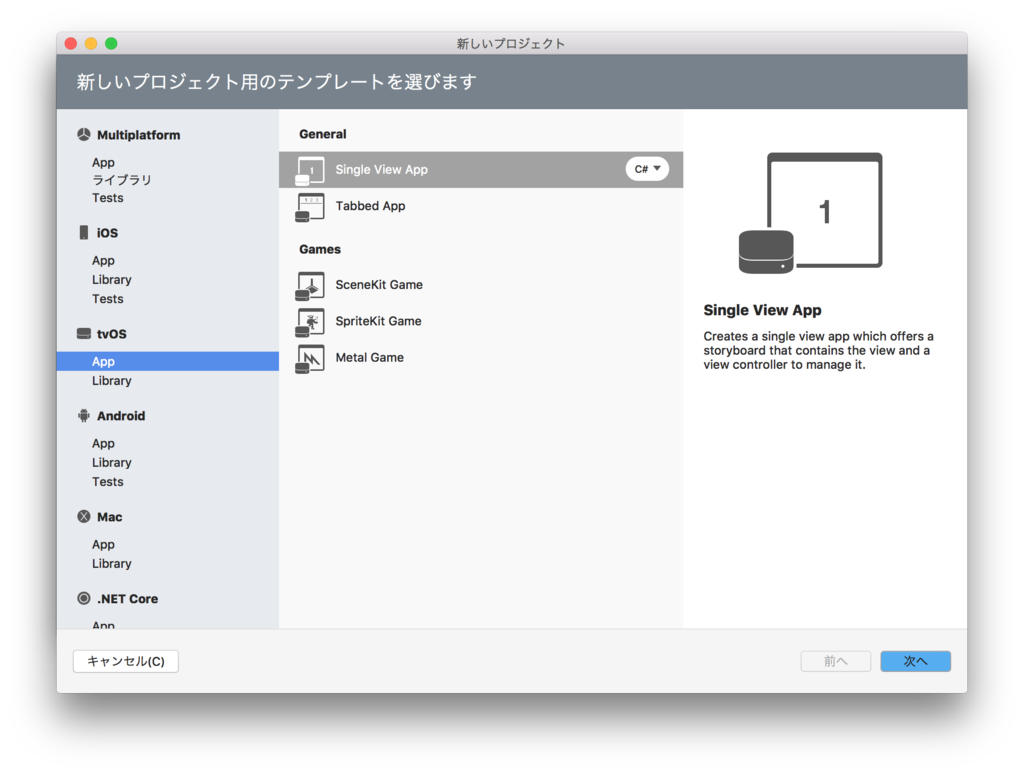Viewport: 1024px width, 774px height.
Task: Click the Metal Game template icon
Action: [310, 359]
